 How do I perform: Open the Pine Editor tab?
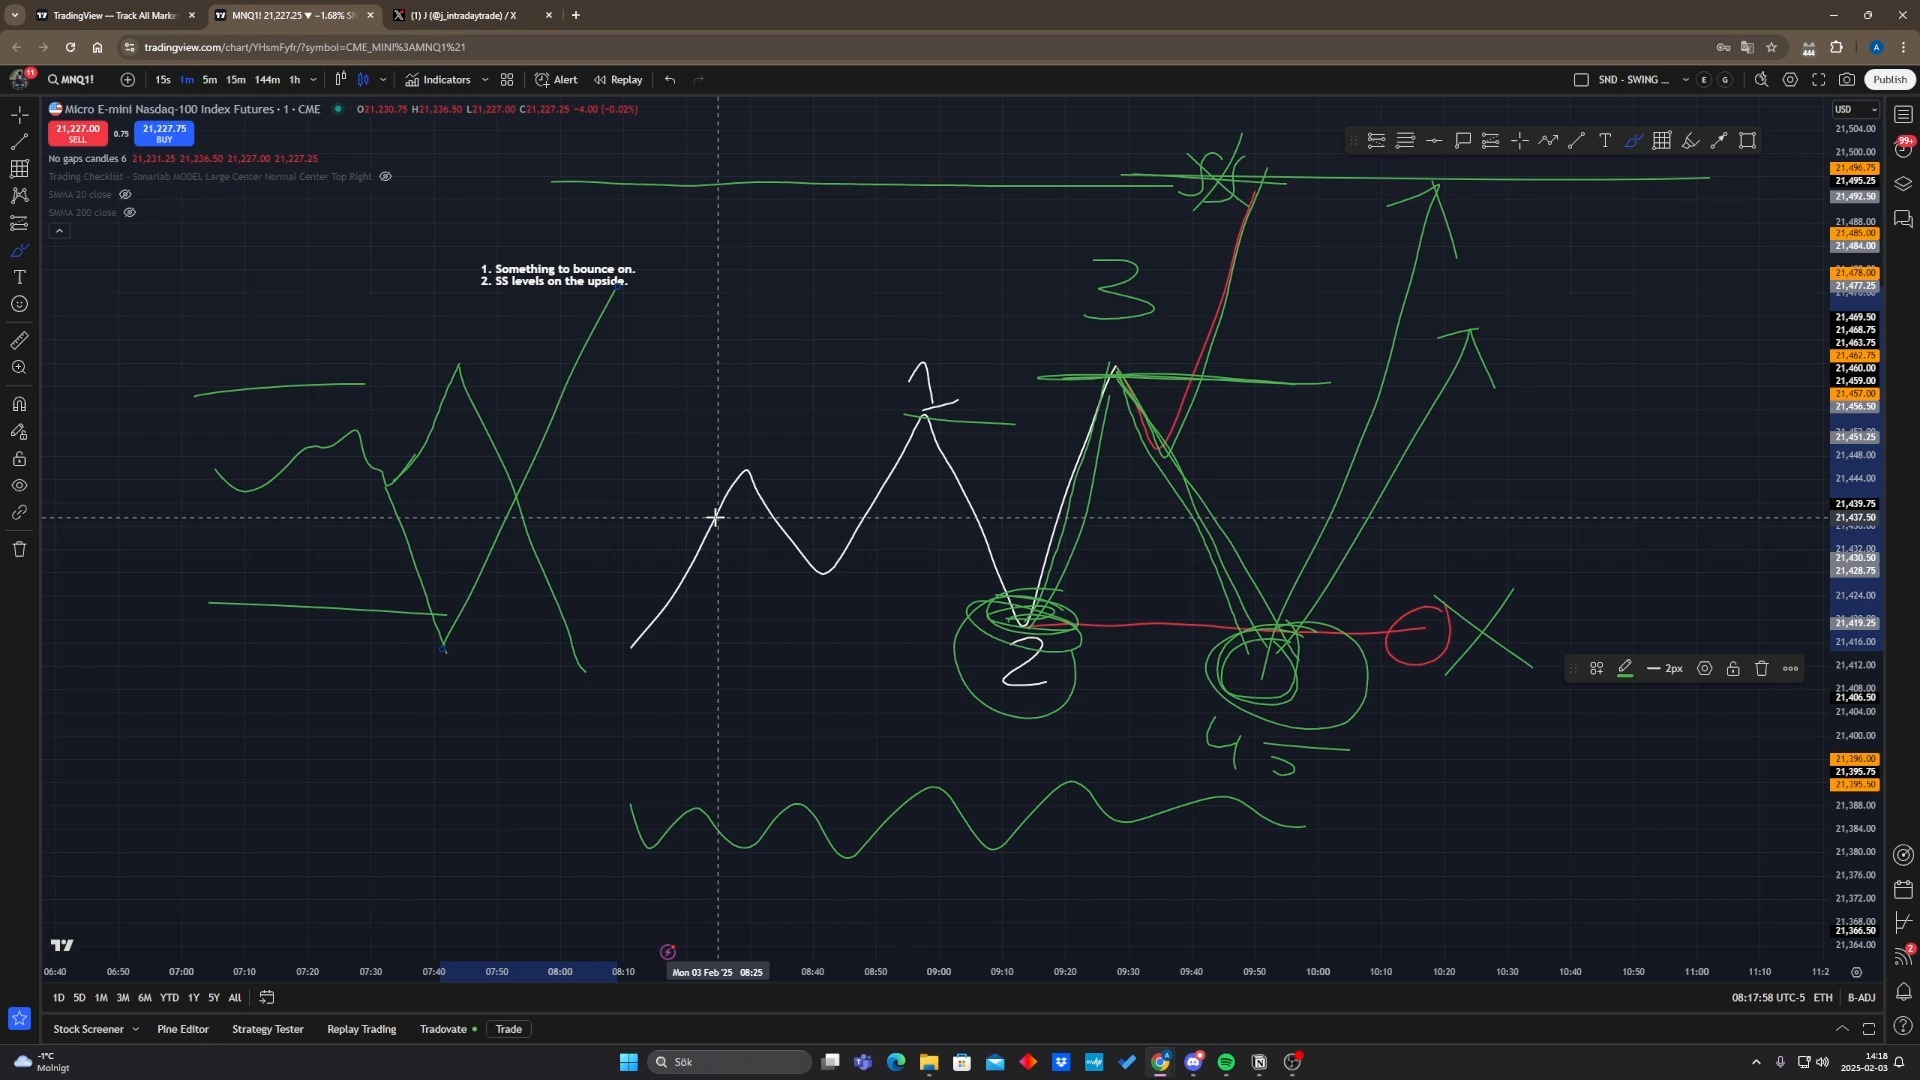pyautogui.click(x=183, y=1029)
